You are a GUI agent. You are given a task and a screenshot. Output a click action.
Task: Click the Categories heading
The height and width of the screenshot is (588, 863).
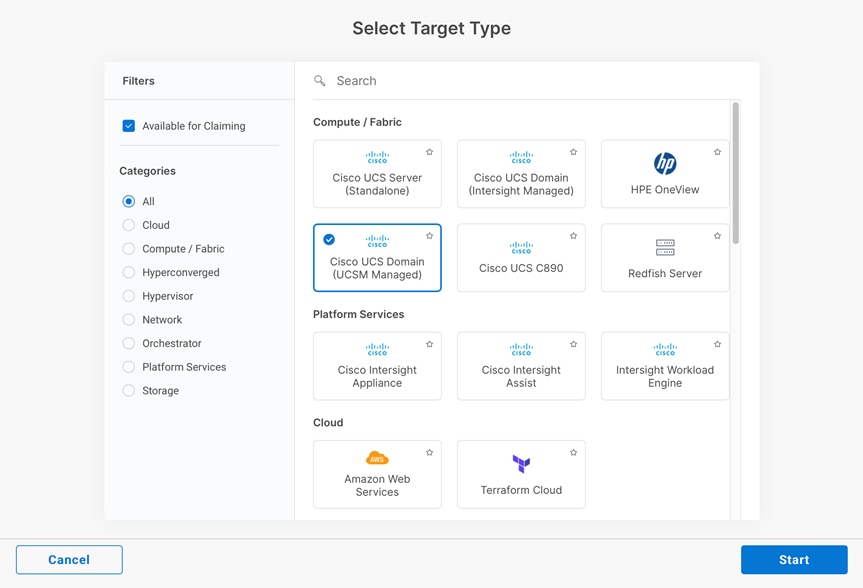click(x=148, y=171)
